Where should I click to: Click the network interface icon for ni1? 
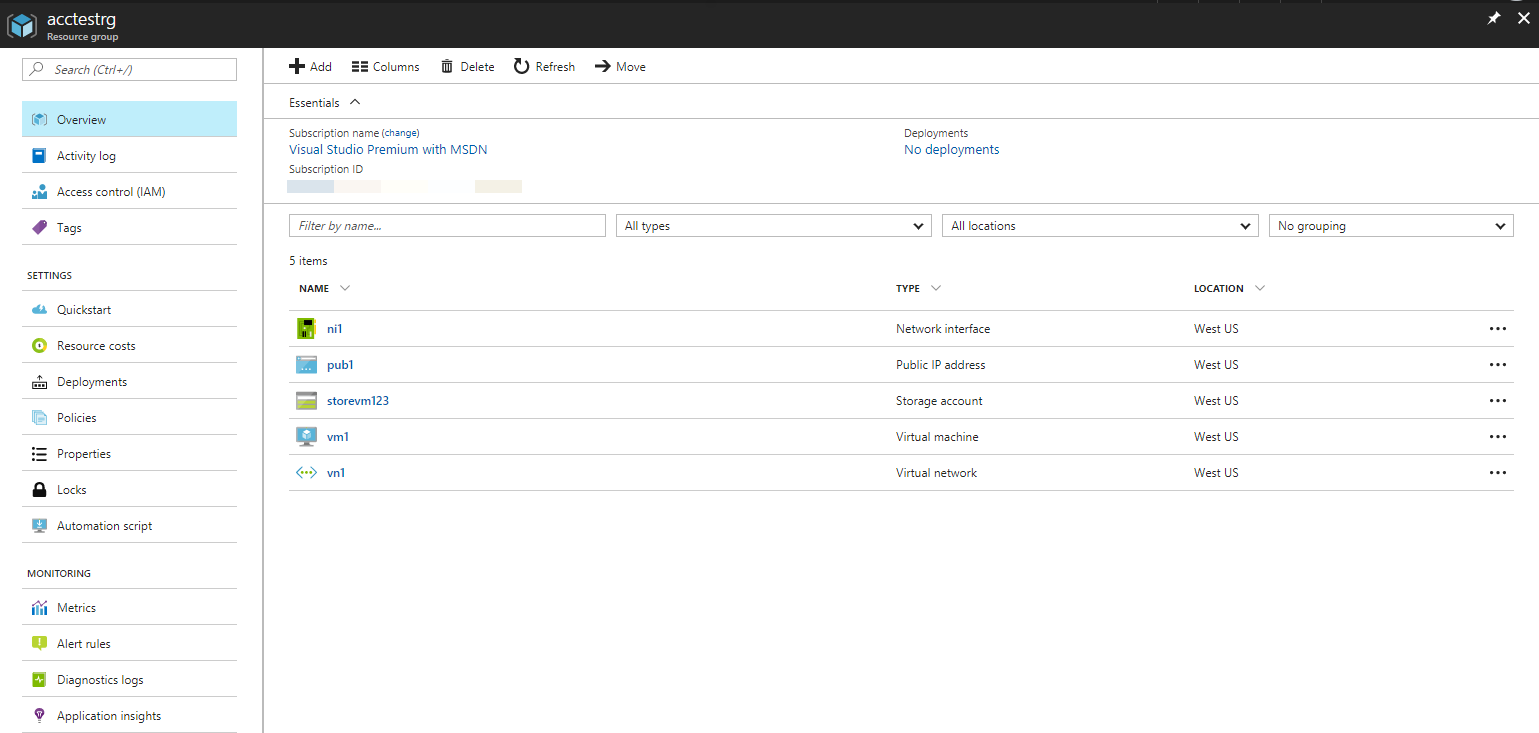point(306,329)
